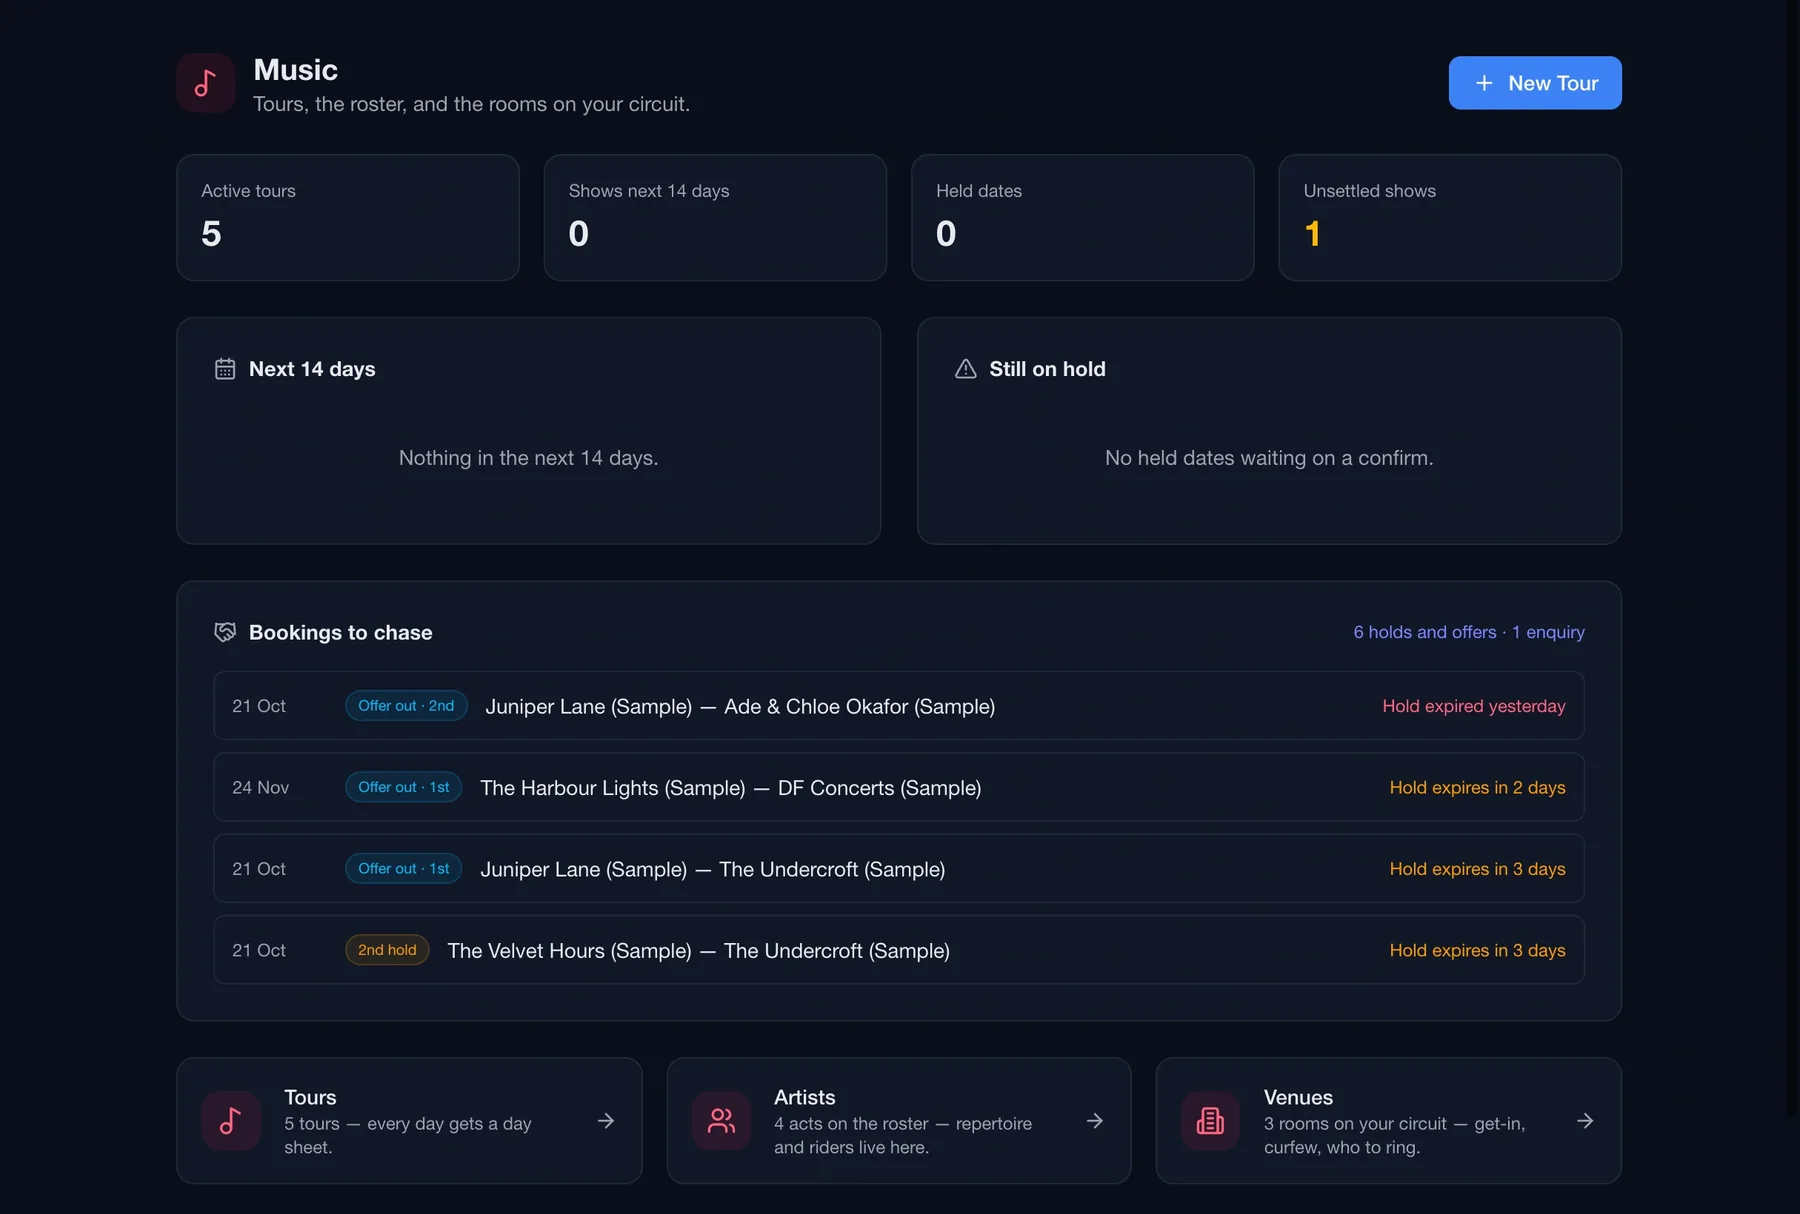The image size is (1800, 1214).
Task: Click the Hold expires in 2 days status
Action: click(x=1477, y=787)
